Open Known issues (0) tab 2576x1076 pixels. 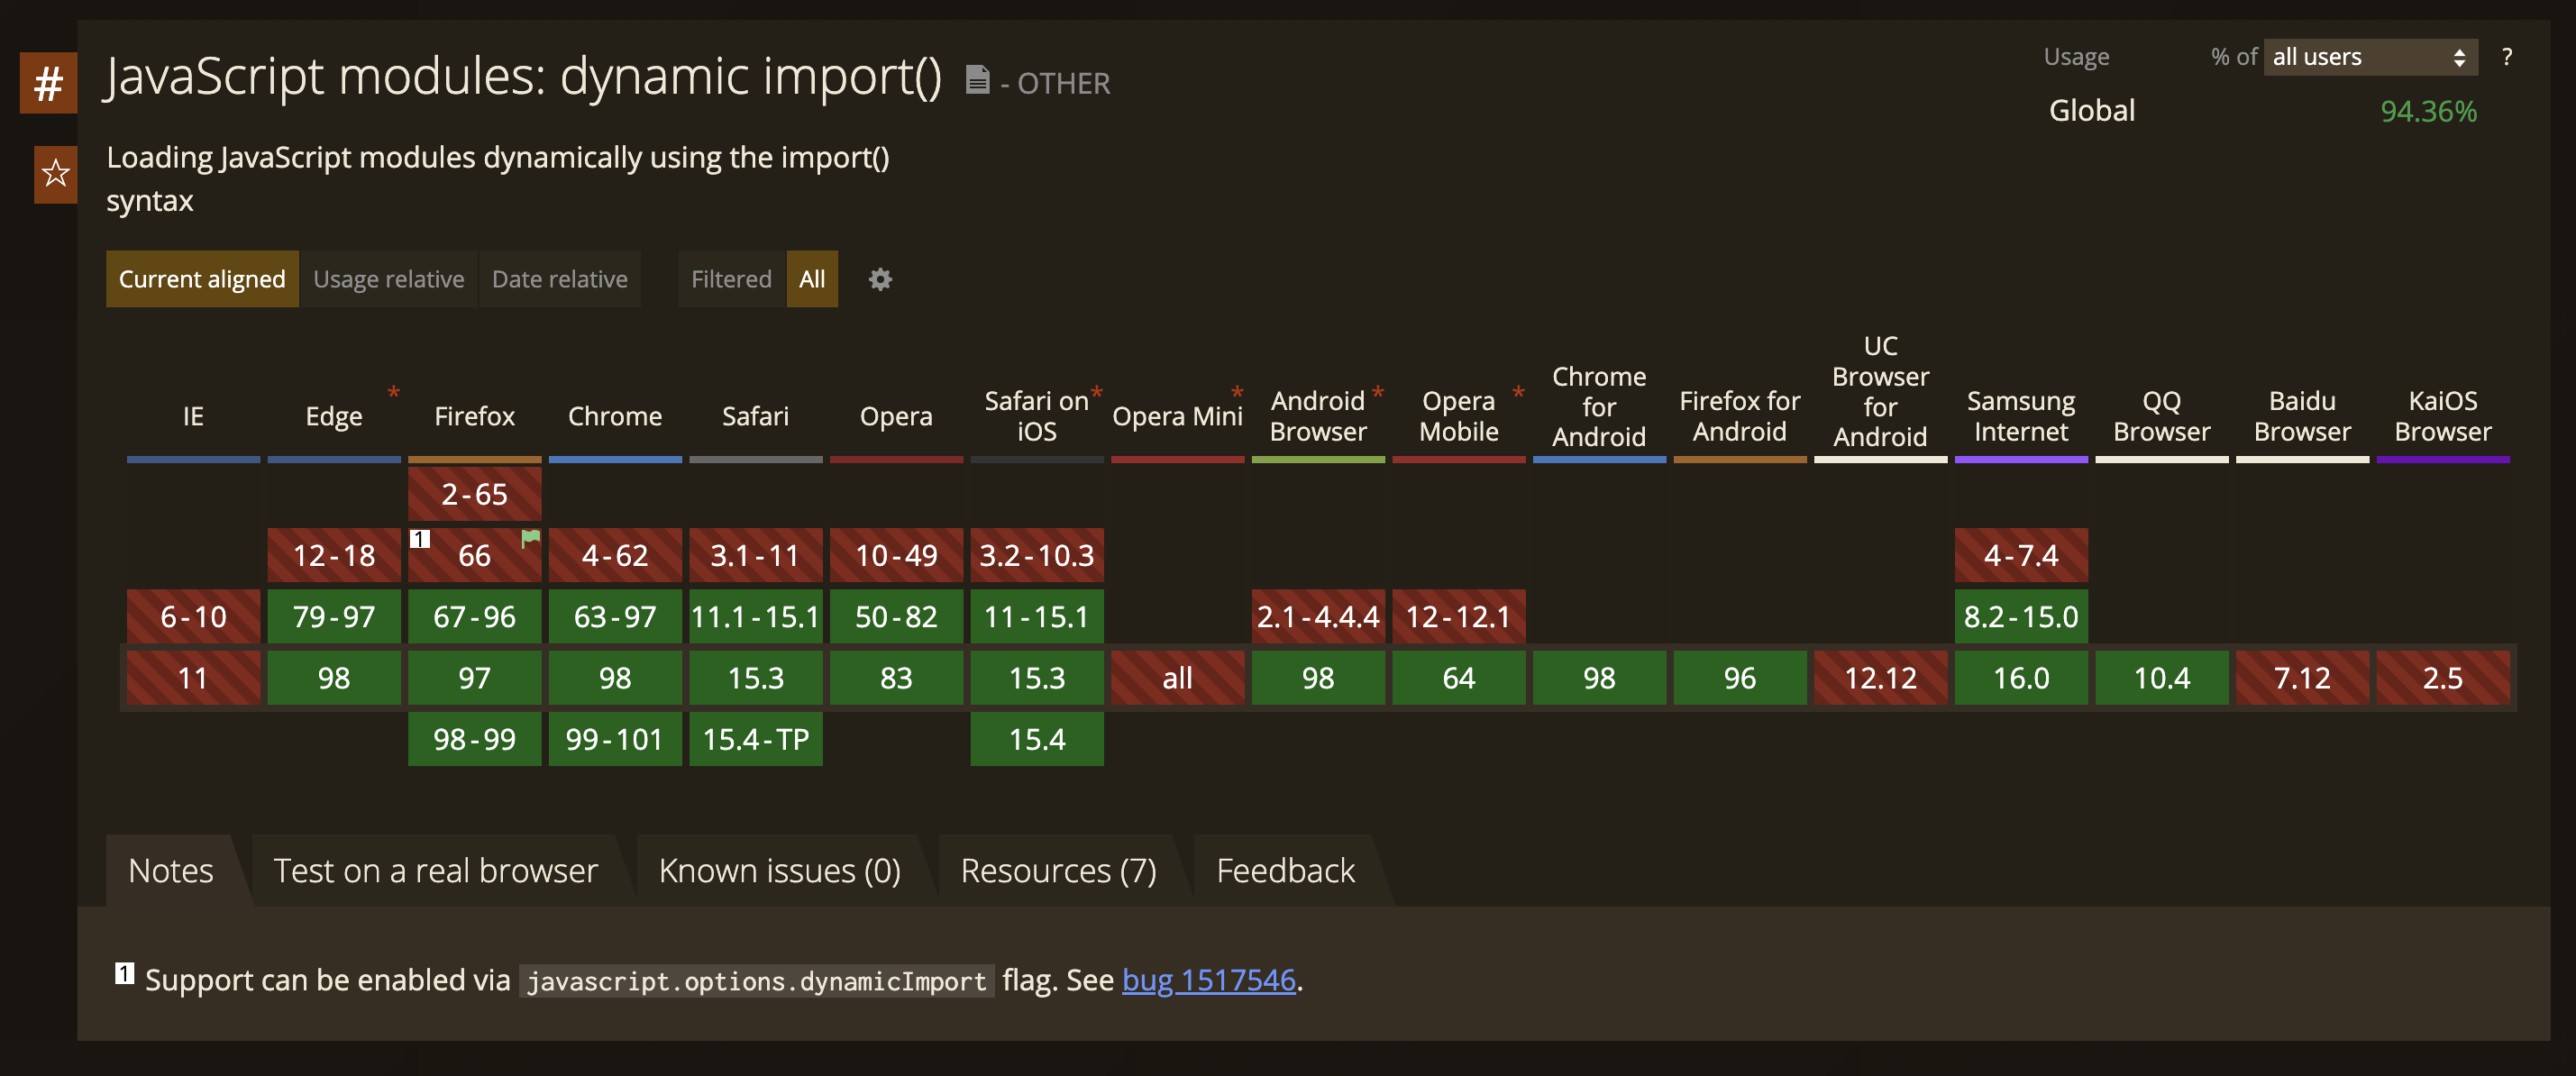pyautogui.click(x=779, y=871)
